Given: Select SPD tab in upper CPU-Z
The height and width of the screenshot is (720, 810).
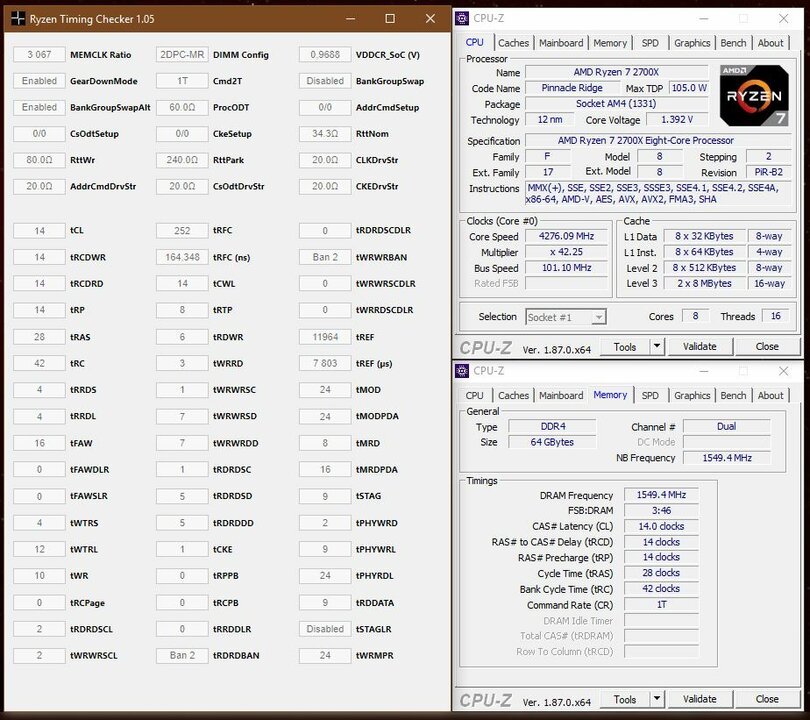Looking at the screenshot, I should tap(650, 43).
